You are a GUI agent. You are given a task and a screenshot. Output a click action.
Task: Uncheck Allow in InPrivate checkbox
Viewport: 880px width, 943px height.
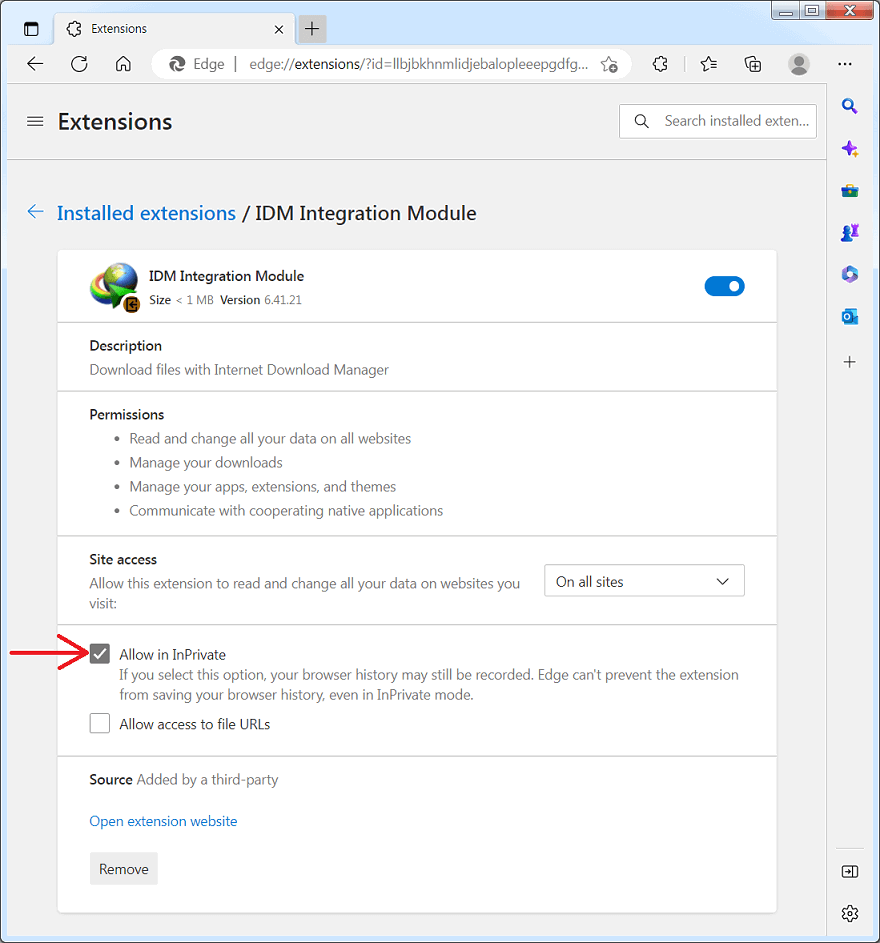pos(100,653)
